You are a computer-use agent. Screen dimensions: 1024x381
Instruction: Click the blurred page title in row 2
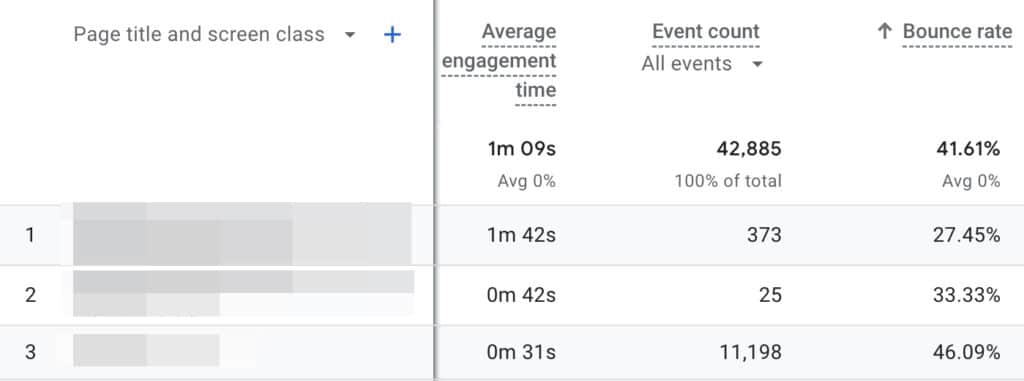coord(244,293)
